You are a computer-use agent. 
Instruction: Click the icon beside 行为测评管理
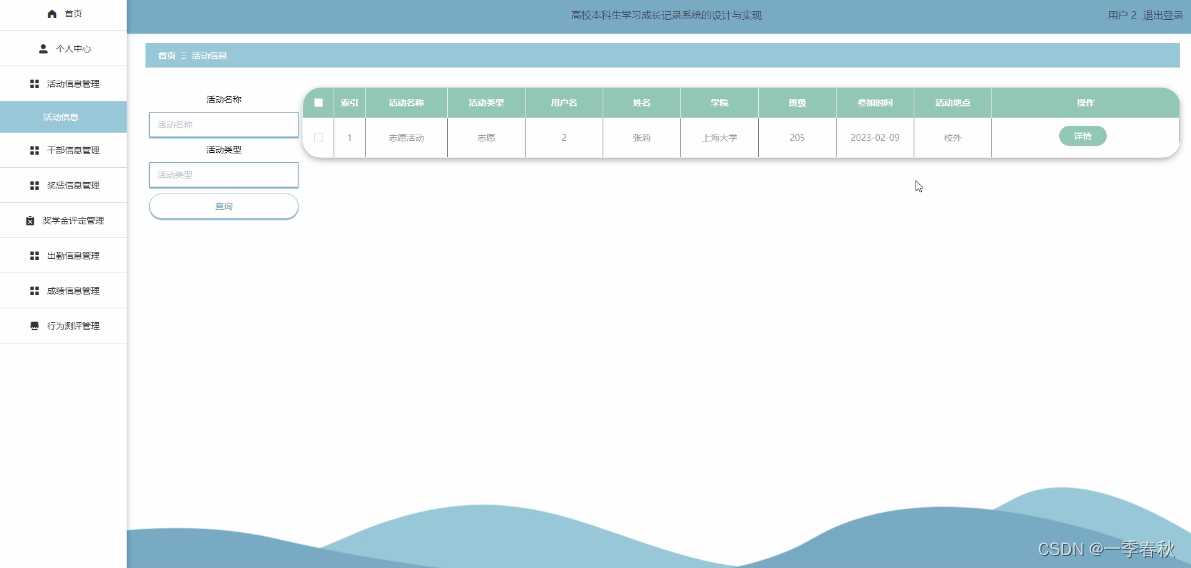pyautogui.click(x=34, y=326)
